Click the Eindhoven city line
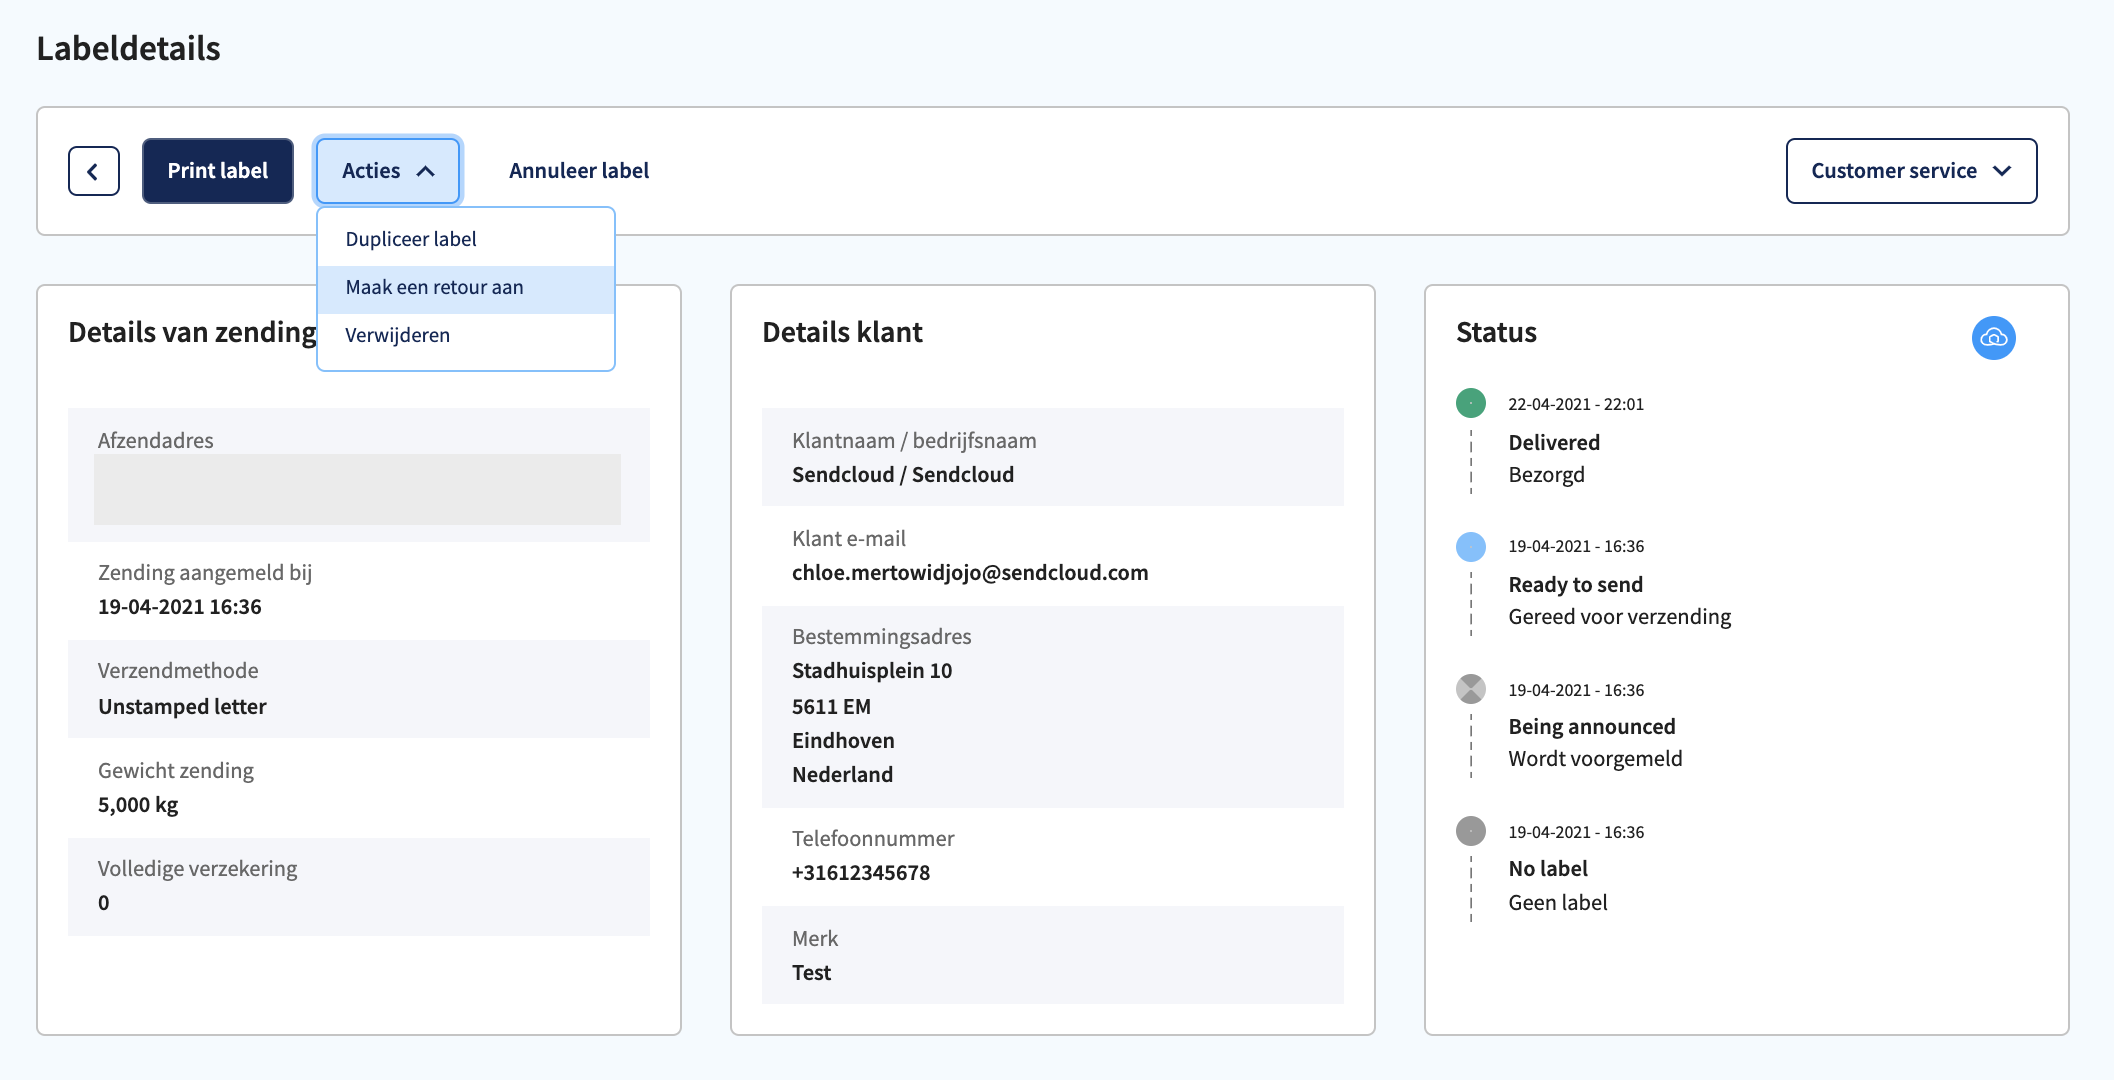Viewport: 2114px width, 1080px height. [x=844, y=741]
